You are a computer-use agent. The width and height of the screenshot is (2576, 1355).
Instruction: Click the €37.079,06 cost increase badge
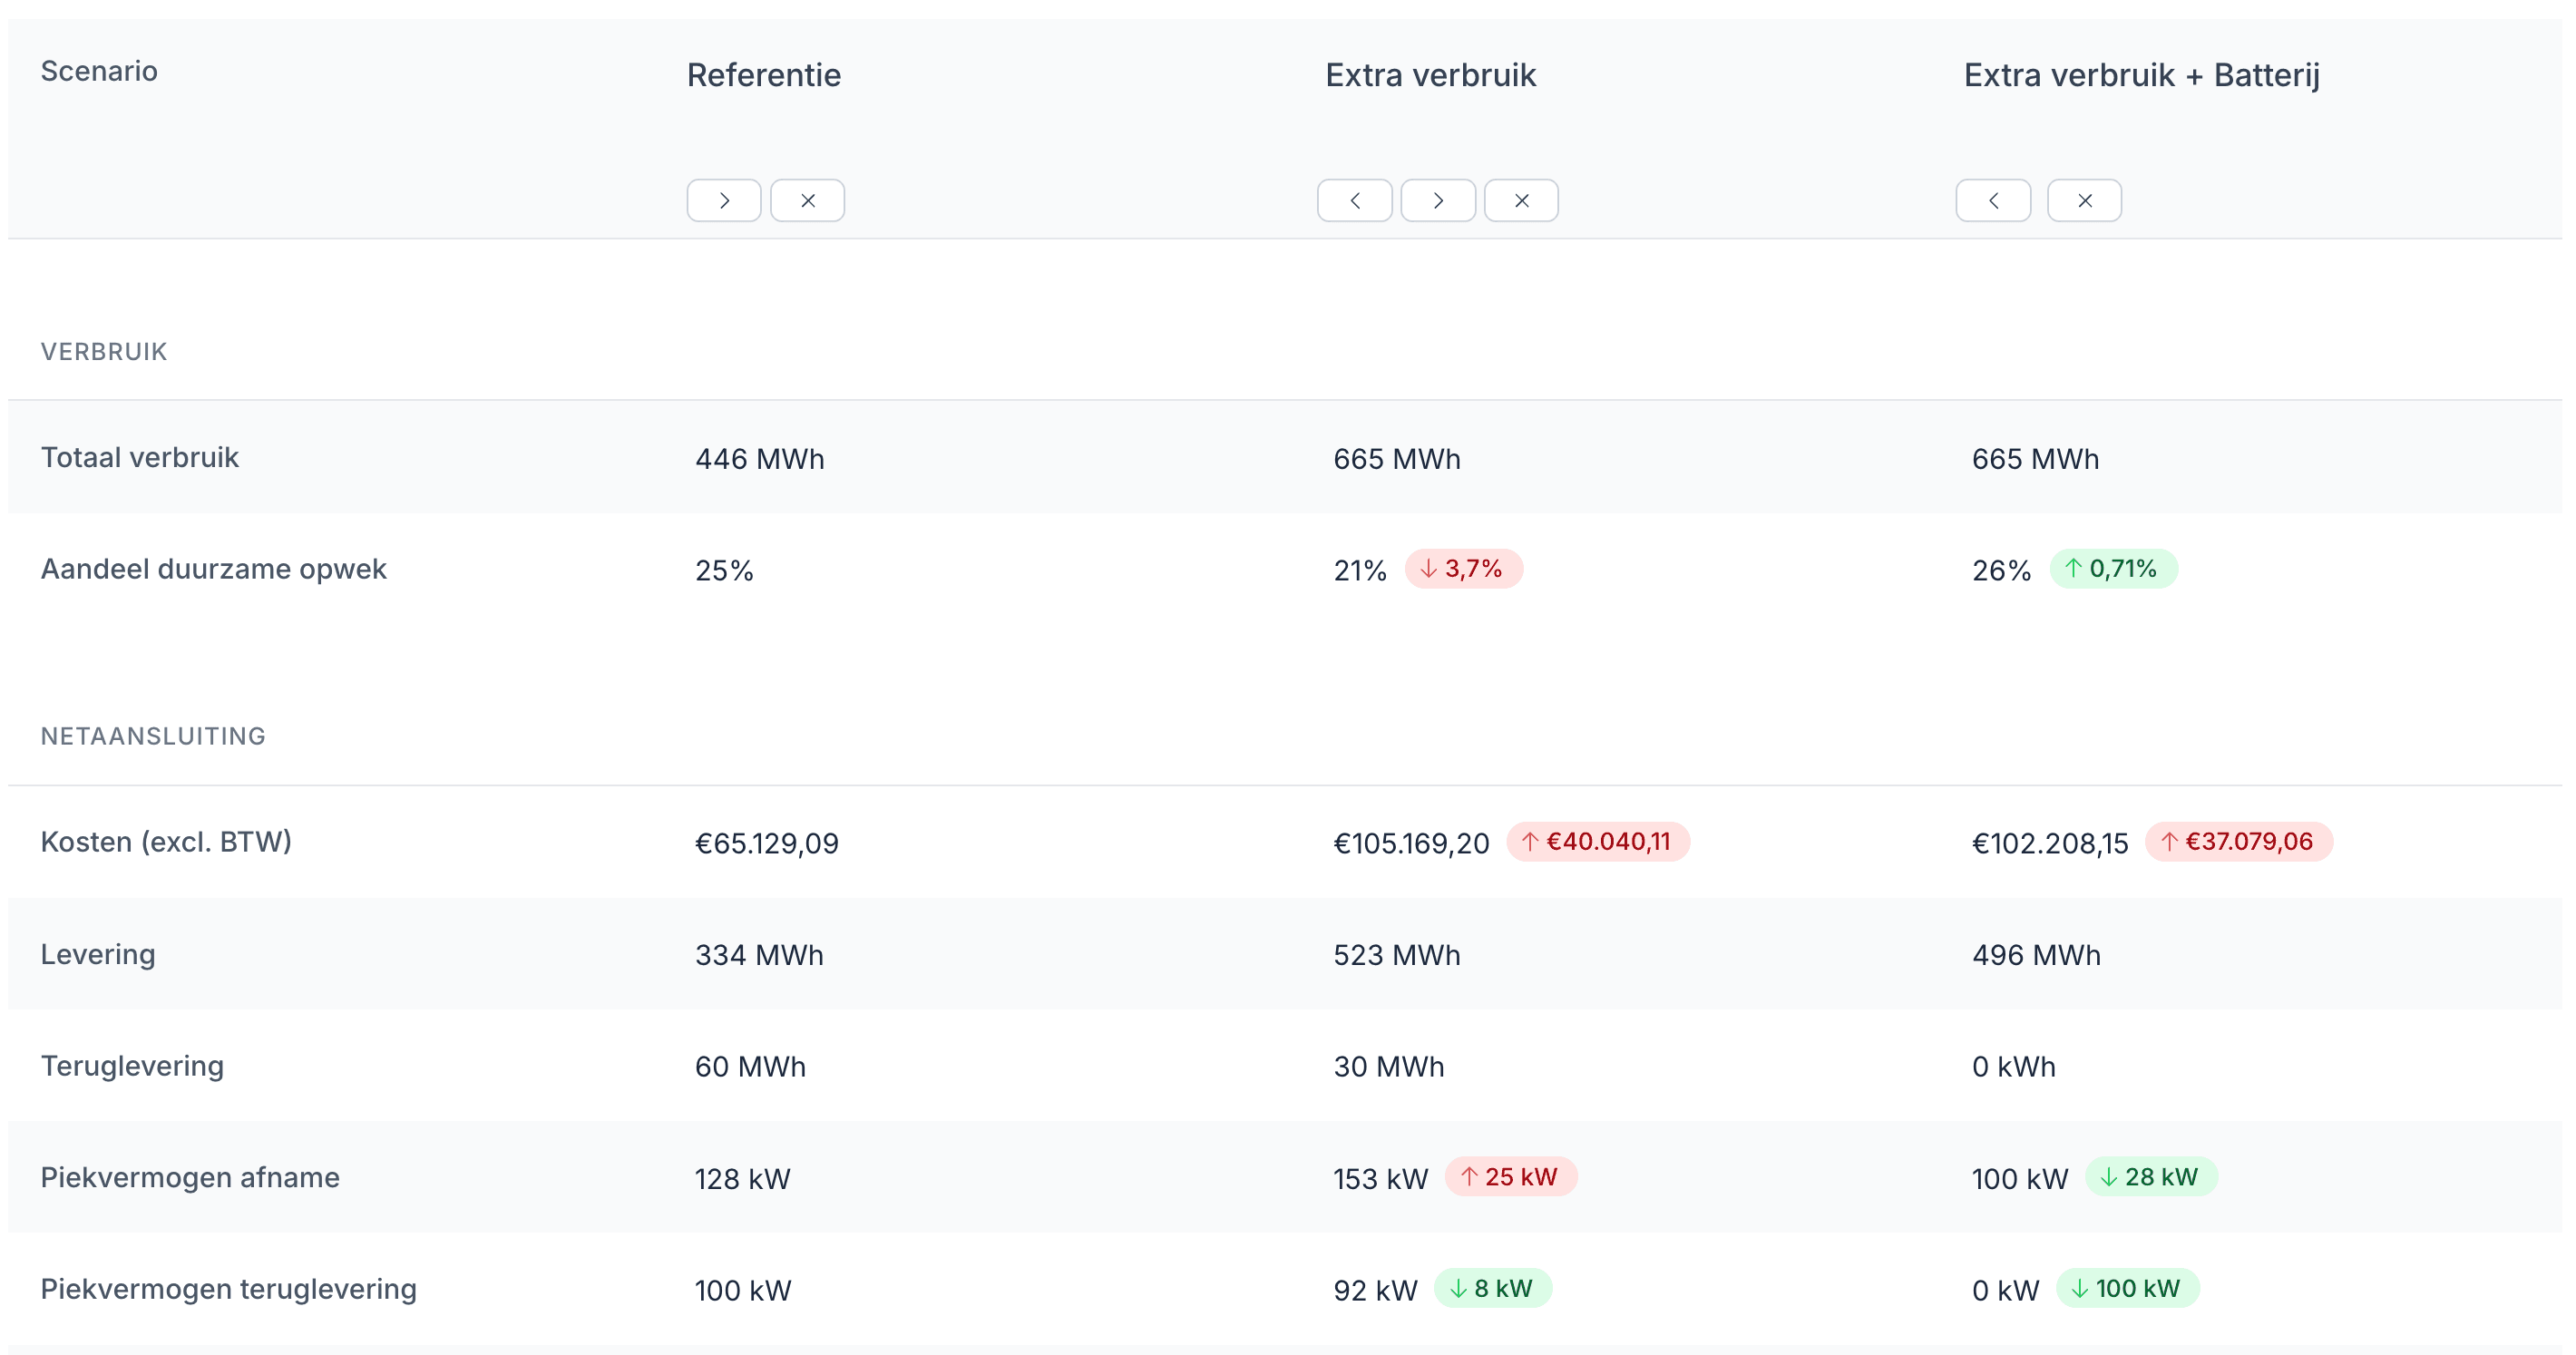pos(2237,842)
